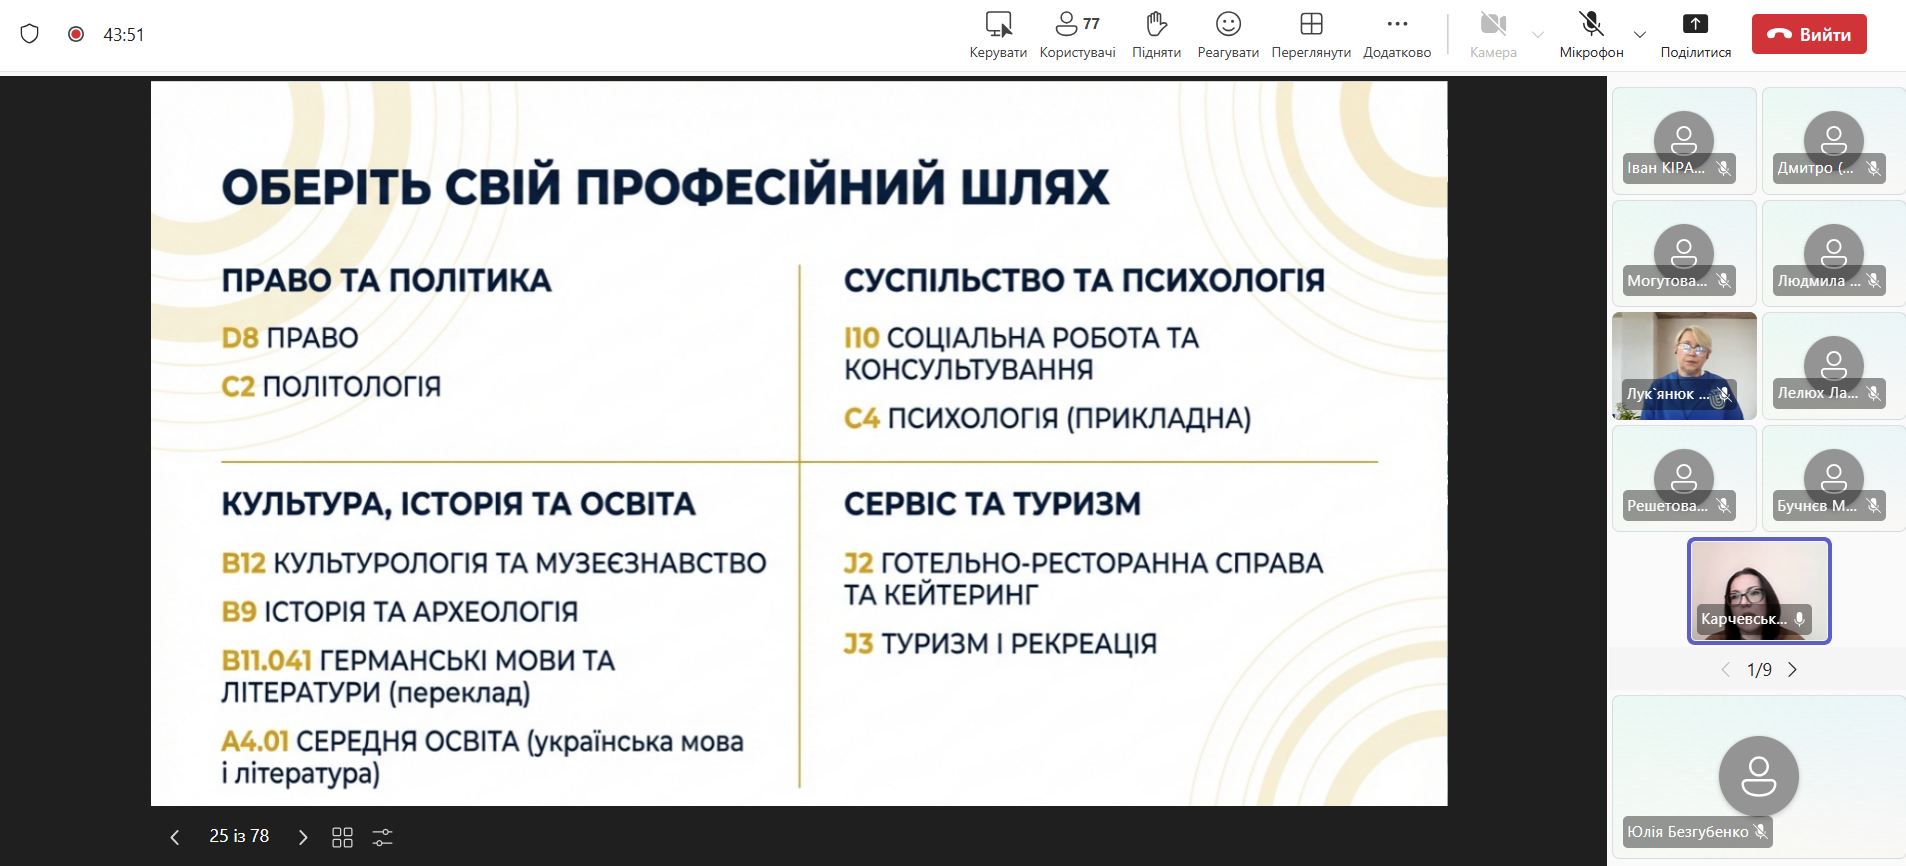The height and width of the screenshot is (866, 1906).
Task: Open the slide settings sliders icon
Action: [383, 837]
